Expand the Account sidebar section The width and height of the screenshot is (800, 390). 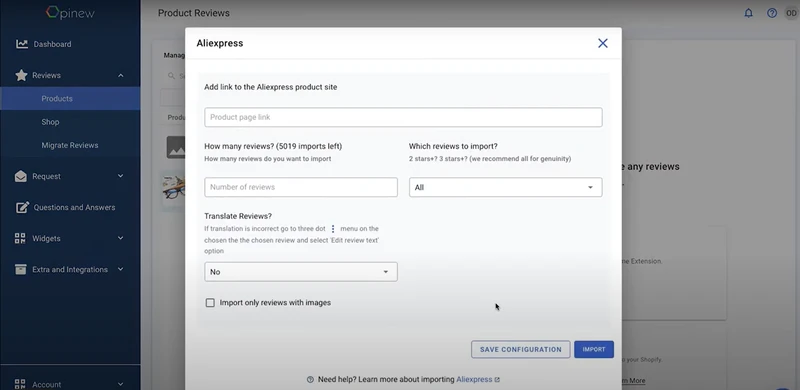click(x=120, y=384)
